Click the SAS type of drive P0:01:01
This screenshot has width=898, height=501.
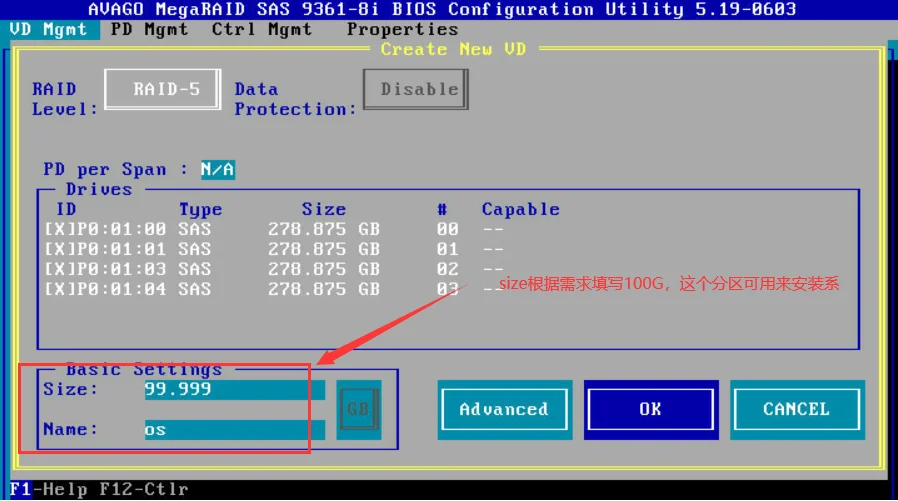tap(195, 249)
